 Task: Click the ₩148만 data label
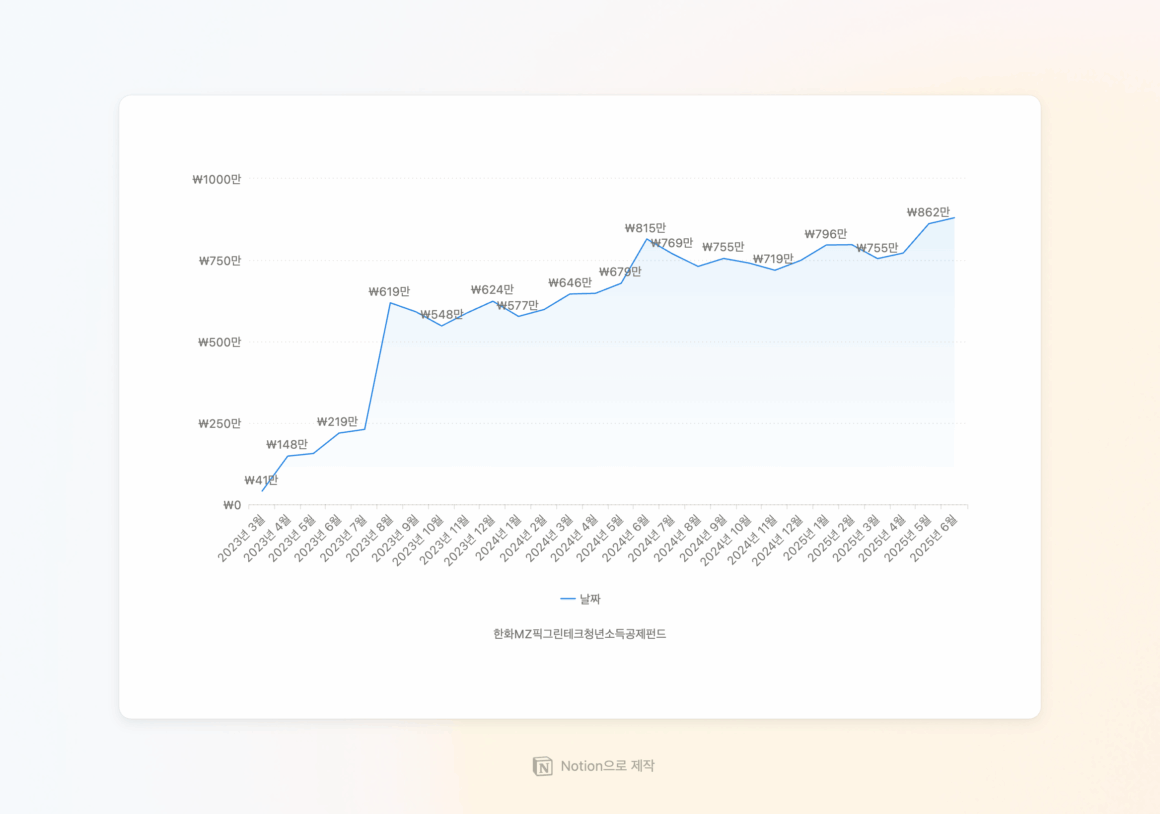coord(287,445)
